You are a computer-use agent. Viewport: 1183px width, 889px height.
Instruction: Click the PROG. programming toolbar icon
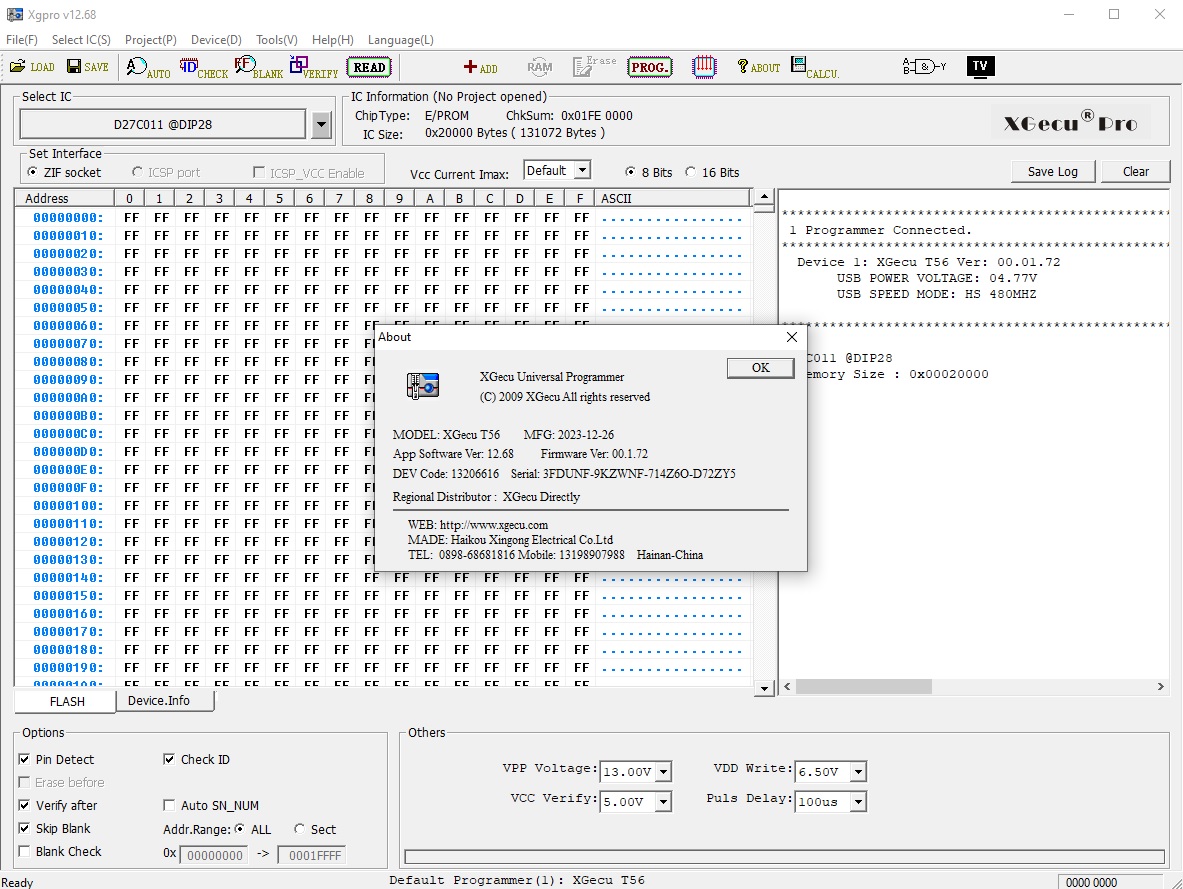click(x=650, y=67)
